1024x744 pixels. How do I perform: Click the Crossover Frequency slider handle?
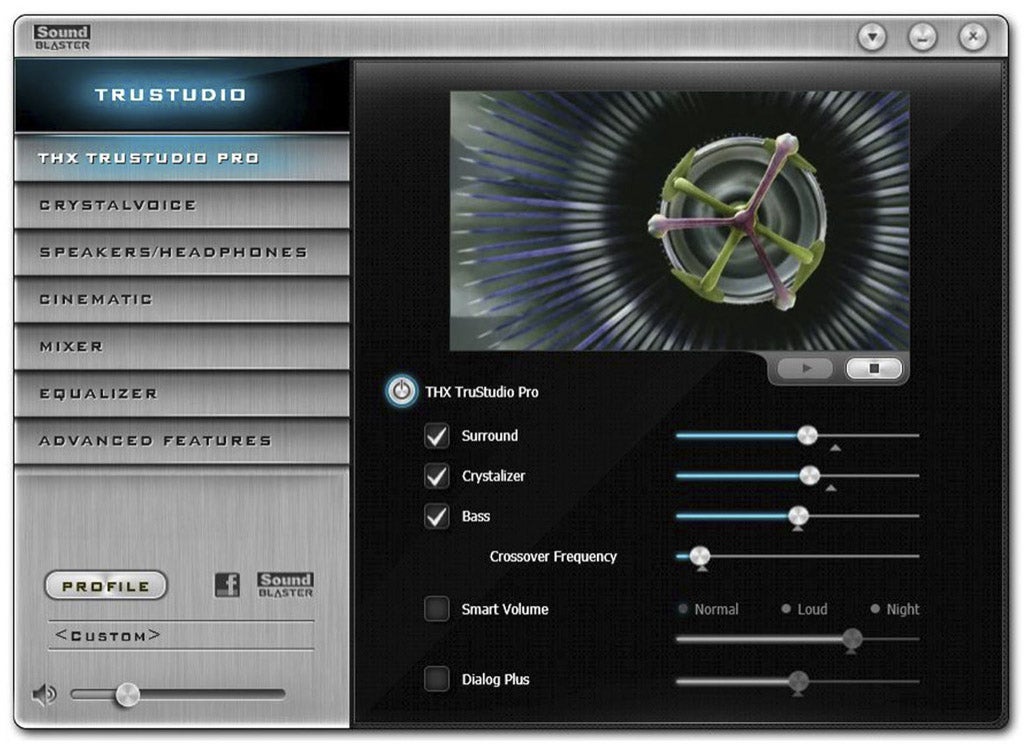(699, 557)
